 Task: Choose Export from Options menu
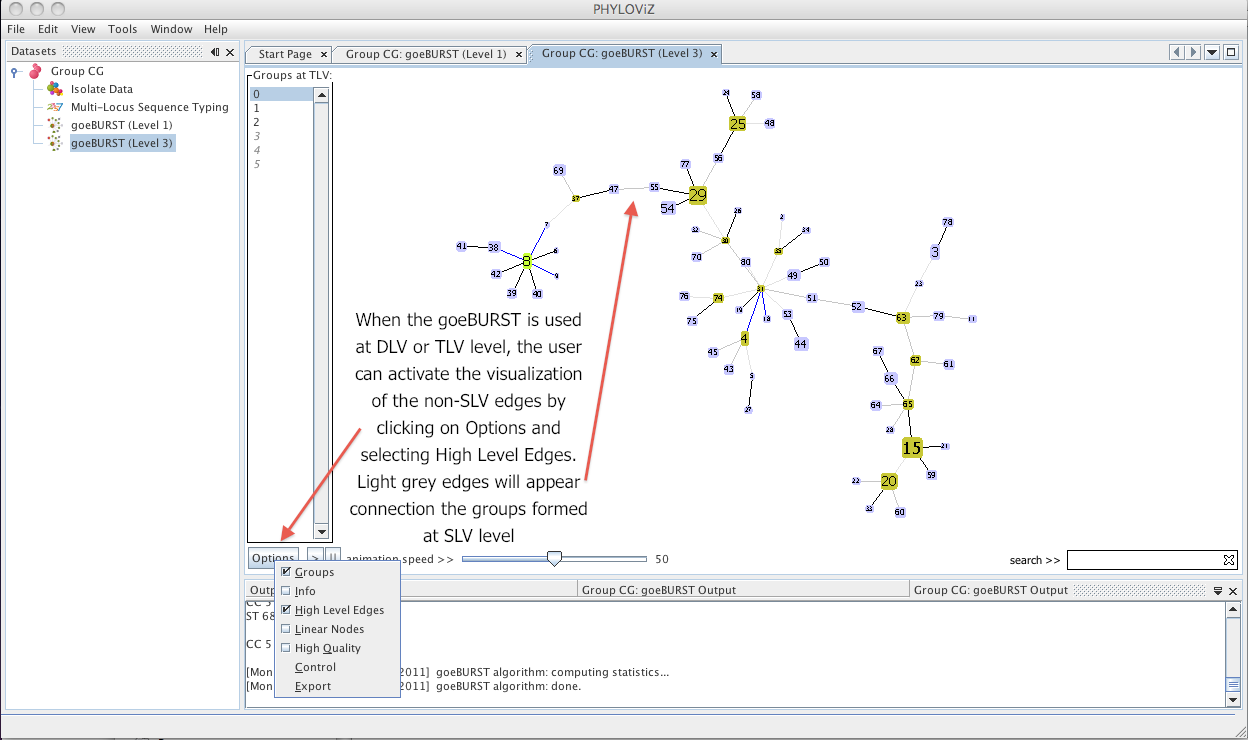[313, 686]
